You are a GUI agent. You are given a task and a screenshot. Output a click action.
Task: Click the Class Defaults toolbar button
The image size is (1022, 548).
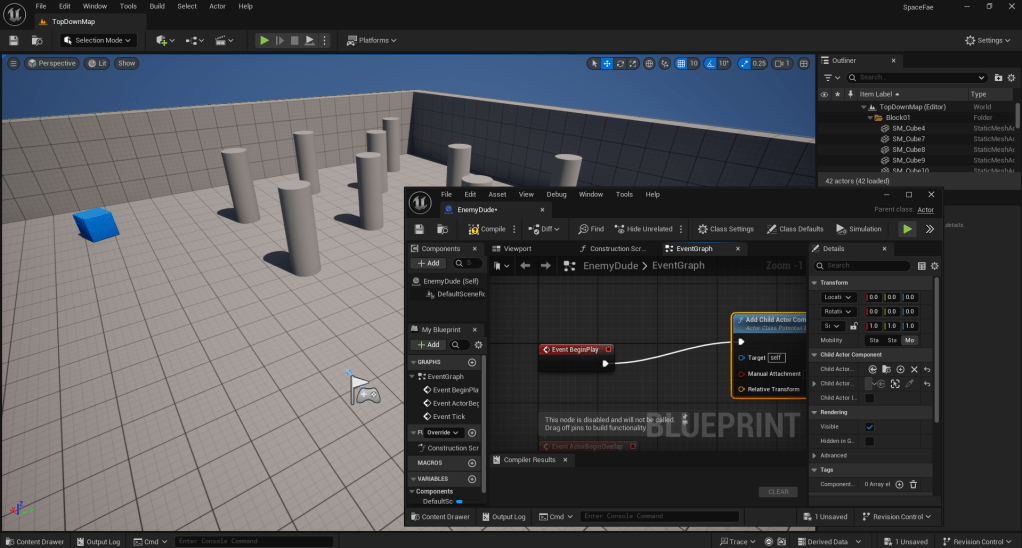pos(795,229)
